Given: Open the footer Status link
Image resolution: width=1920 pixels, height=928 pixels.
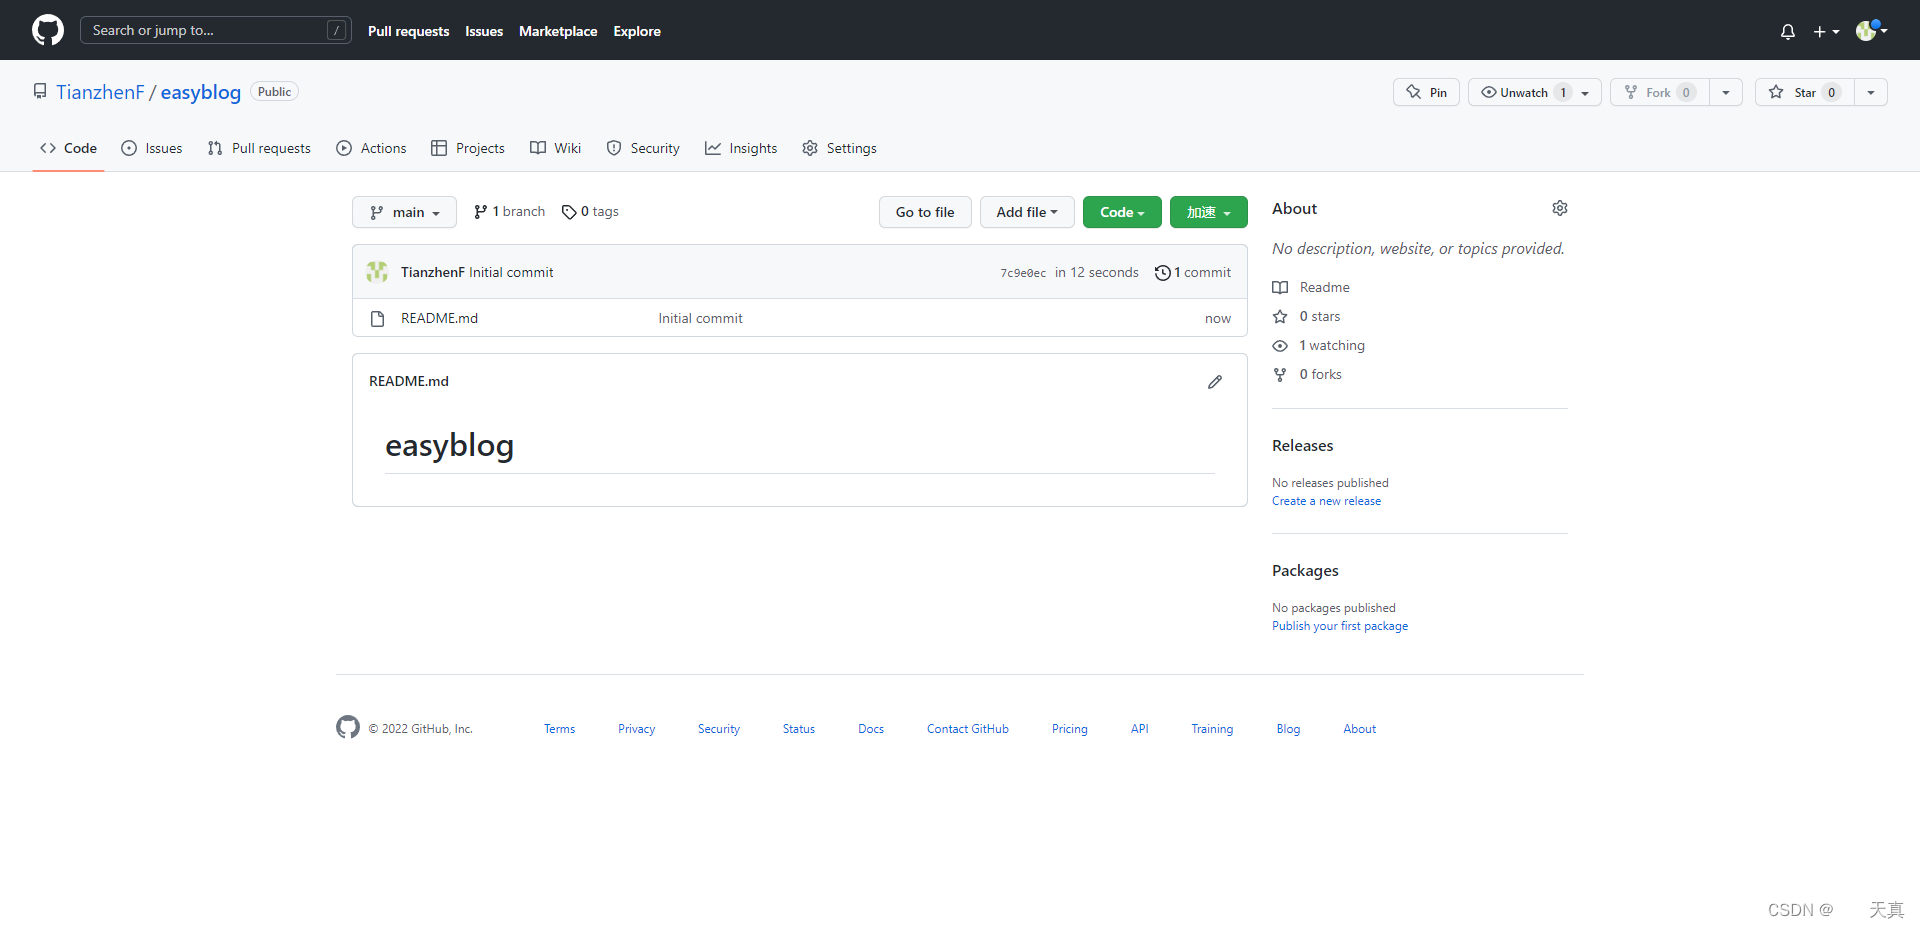Looking at the screenshot, I should [x=799, y=729].
